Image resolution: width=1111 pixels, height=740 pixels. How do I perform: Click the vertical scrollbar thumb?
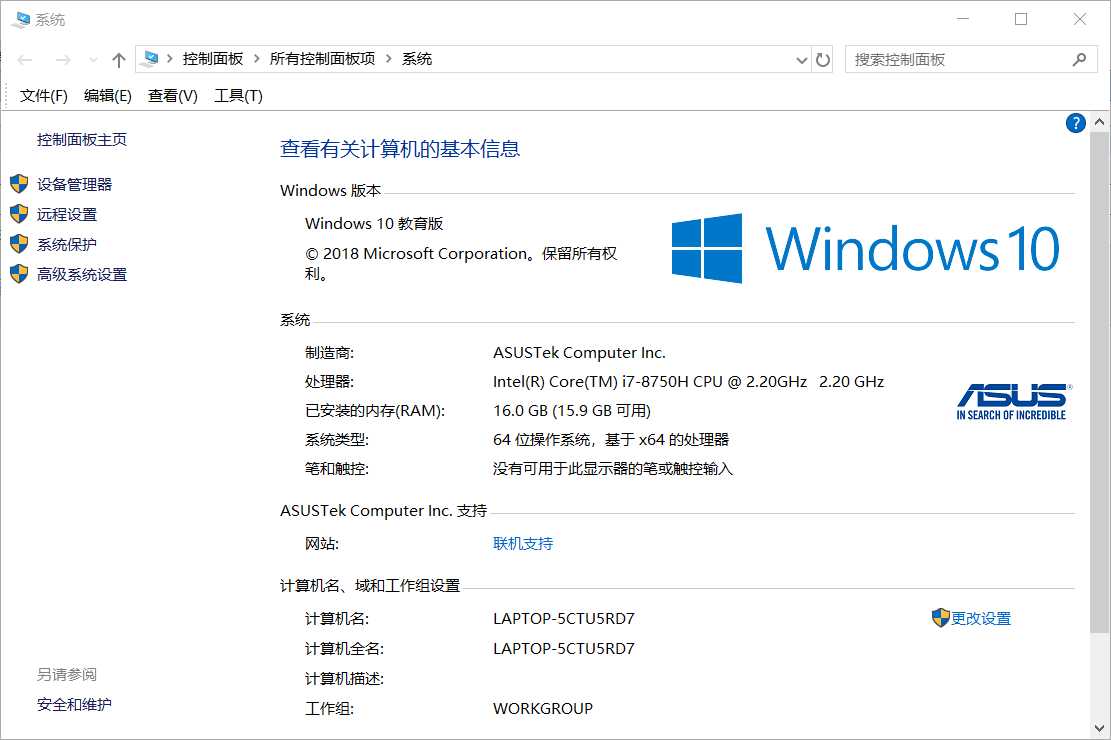point(1099,381)
